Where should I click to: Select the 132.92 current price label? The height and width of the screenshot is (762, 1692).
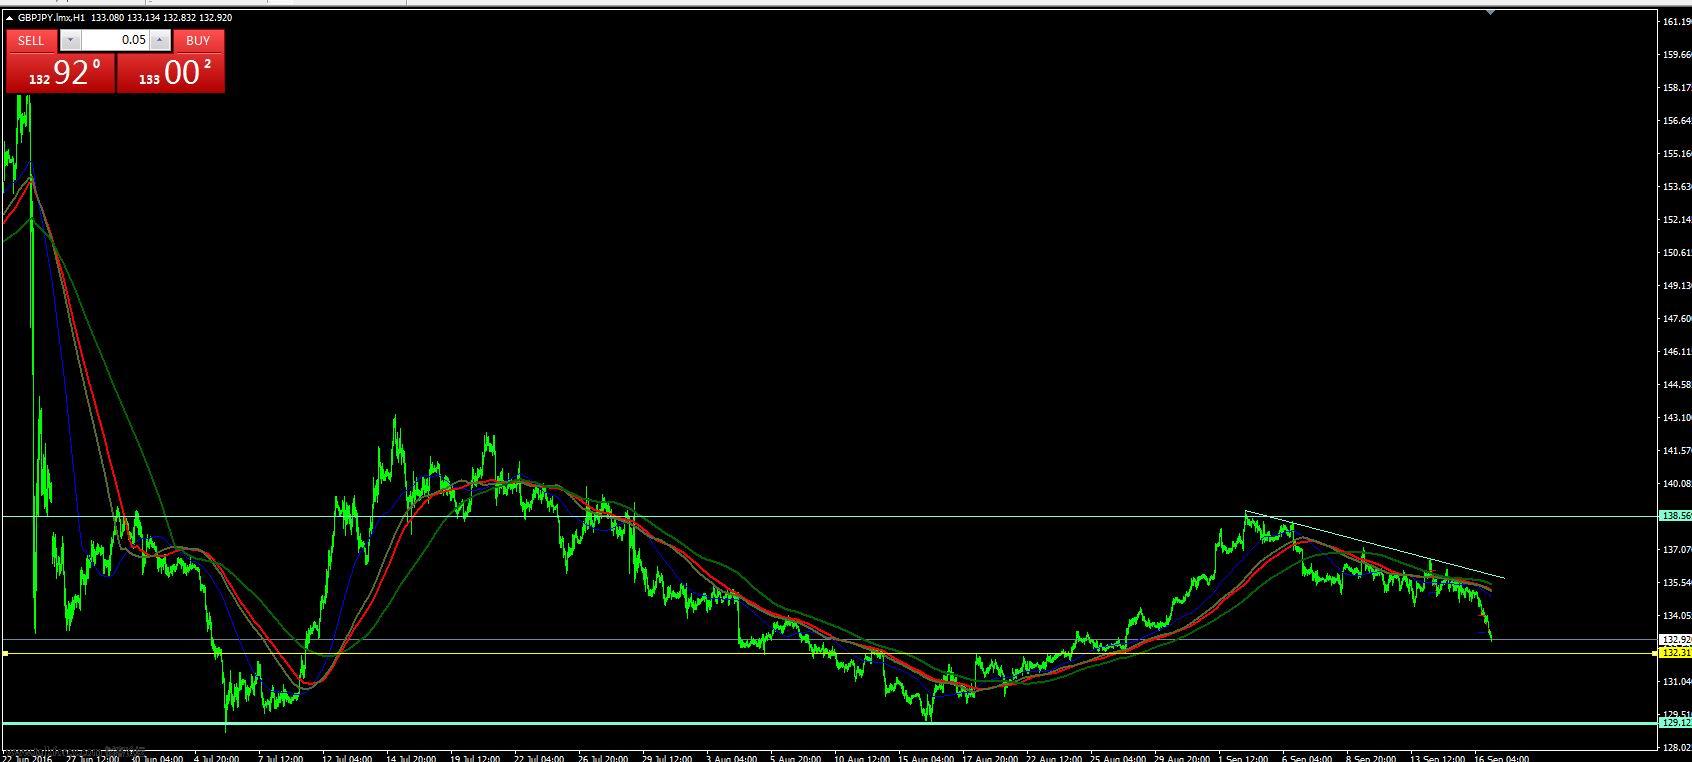[1675, 639]
